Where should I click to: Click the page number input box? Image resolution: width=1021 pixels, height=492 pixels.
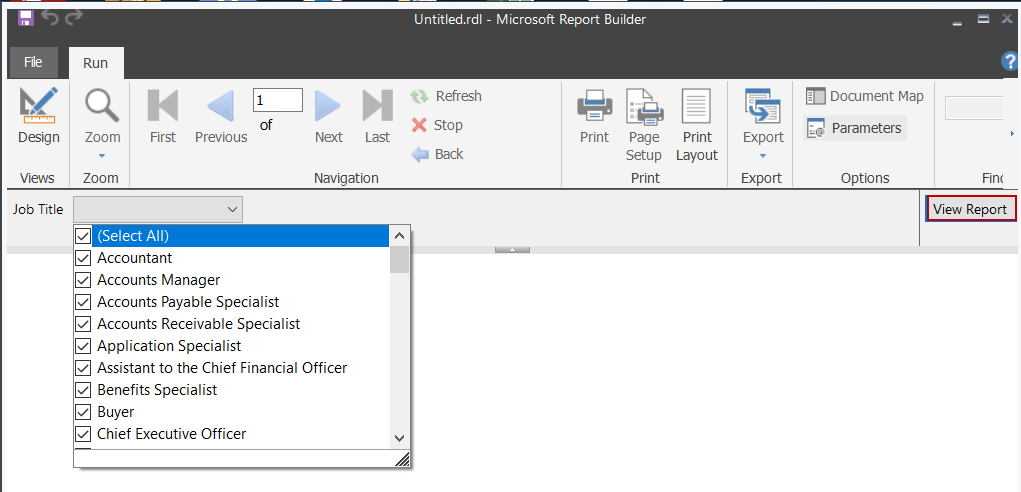pyautogui.click(x=277, y=100)
